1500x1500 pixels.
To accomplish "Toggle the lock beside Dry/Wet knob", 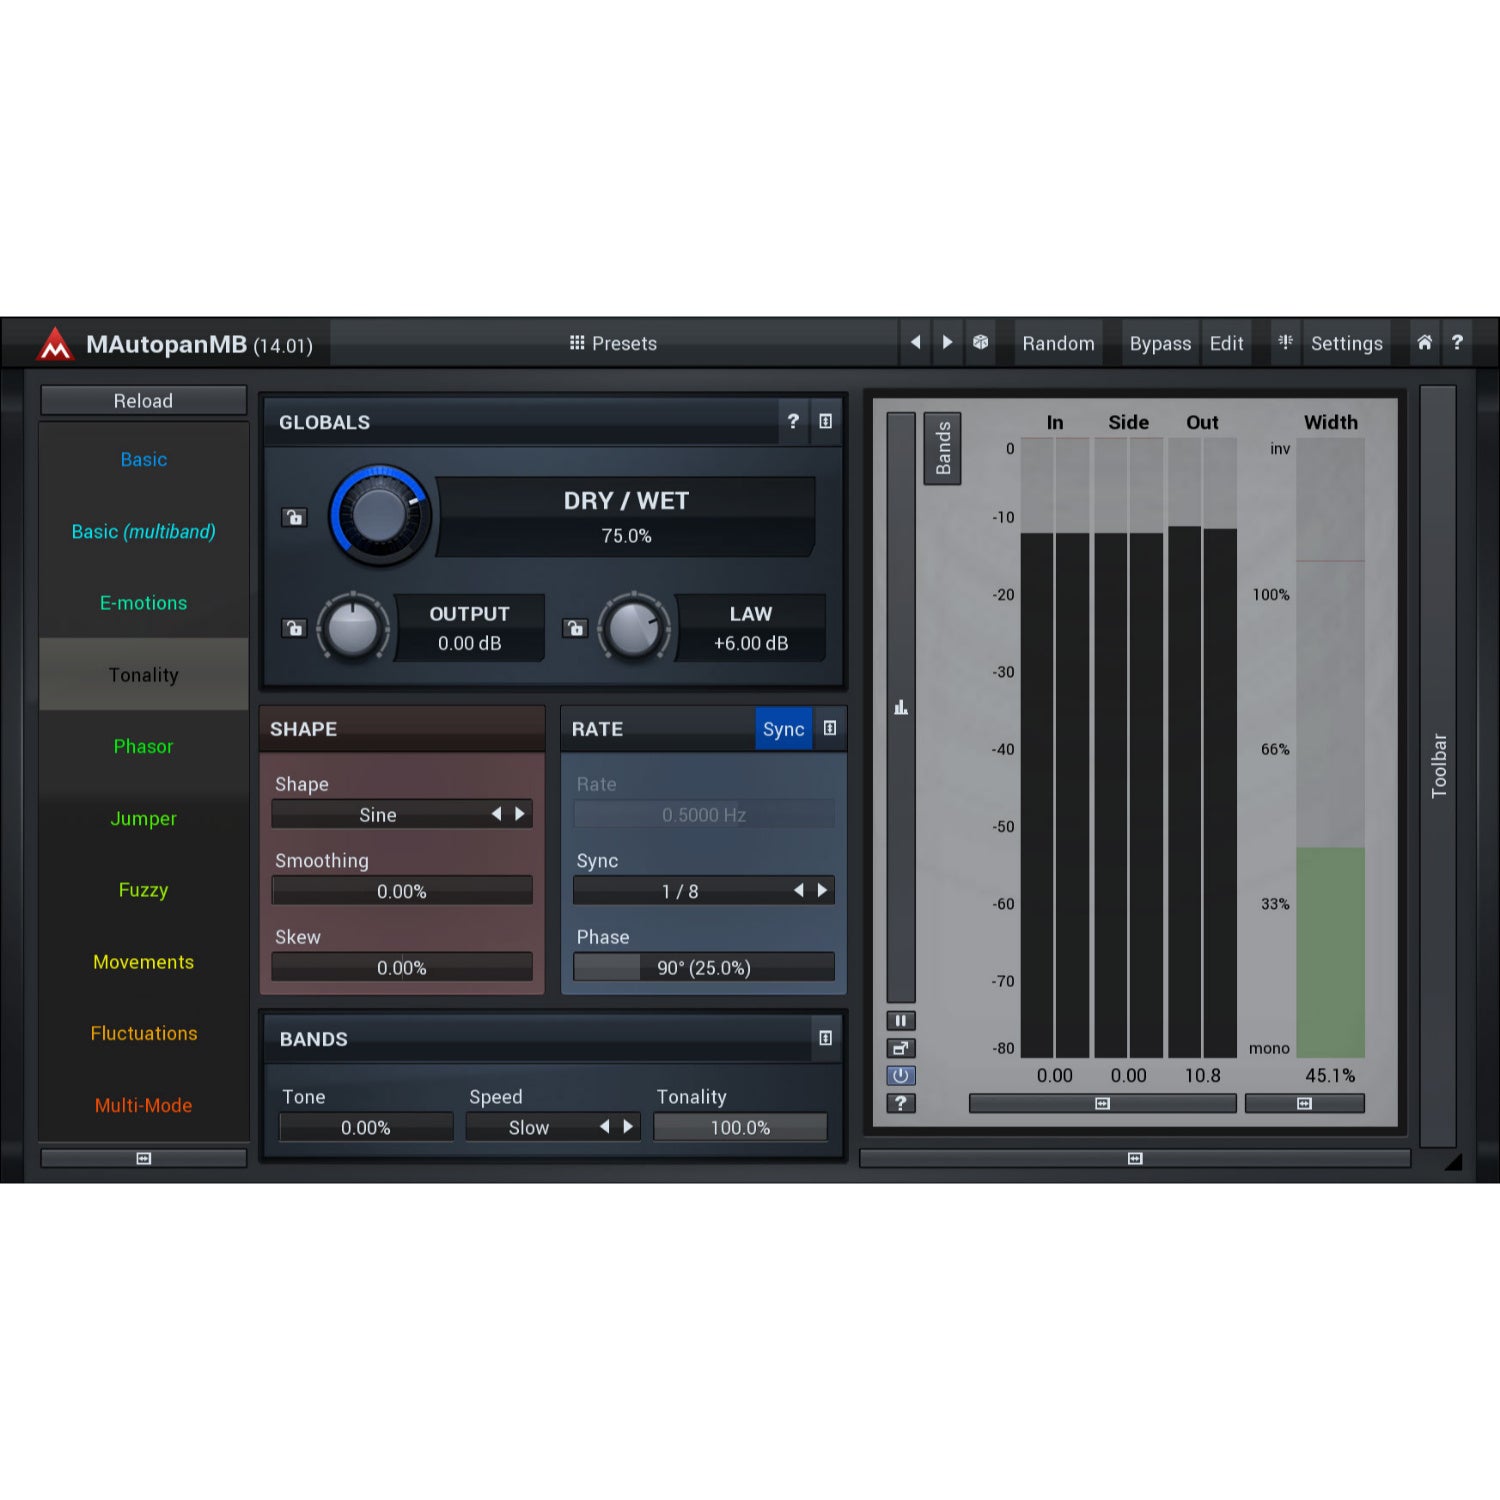I will [x=294, y=517].
